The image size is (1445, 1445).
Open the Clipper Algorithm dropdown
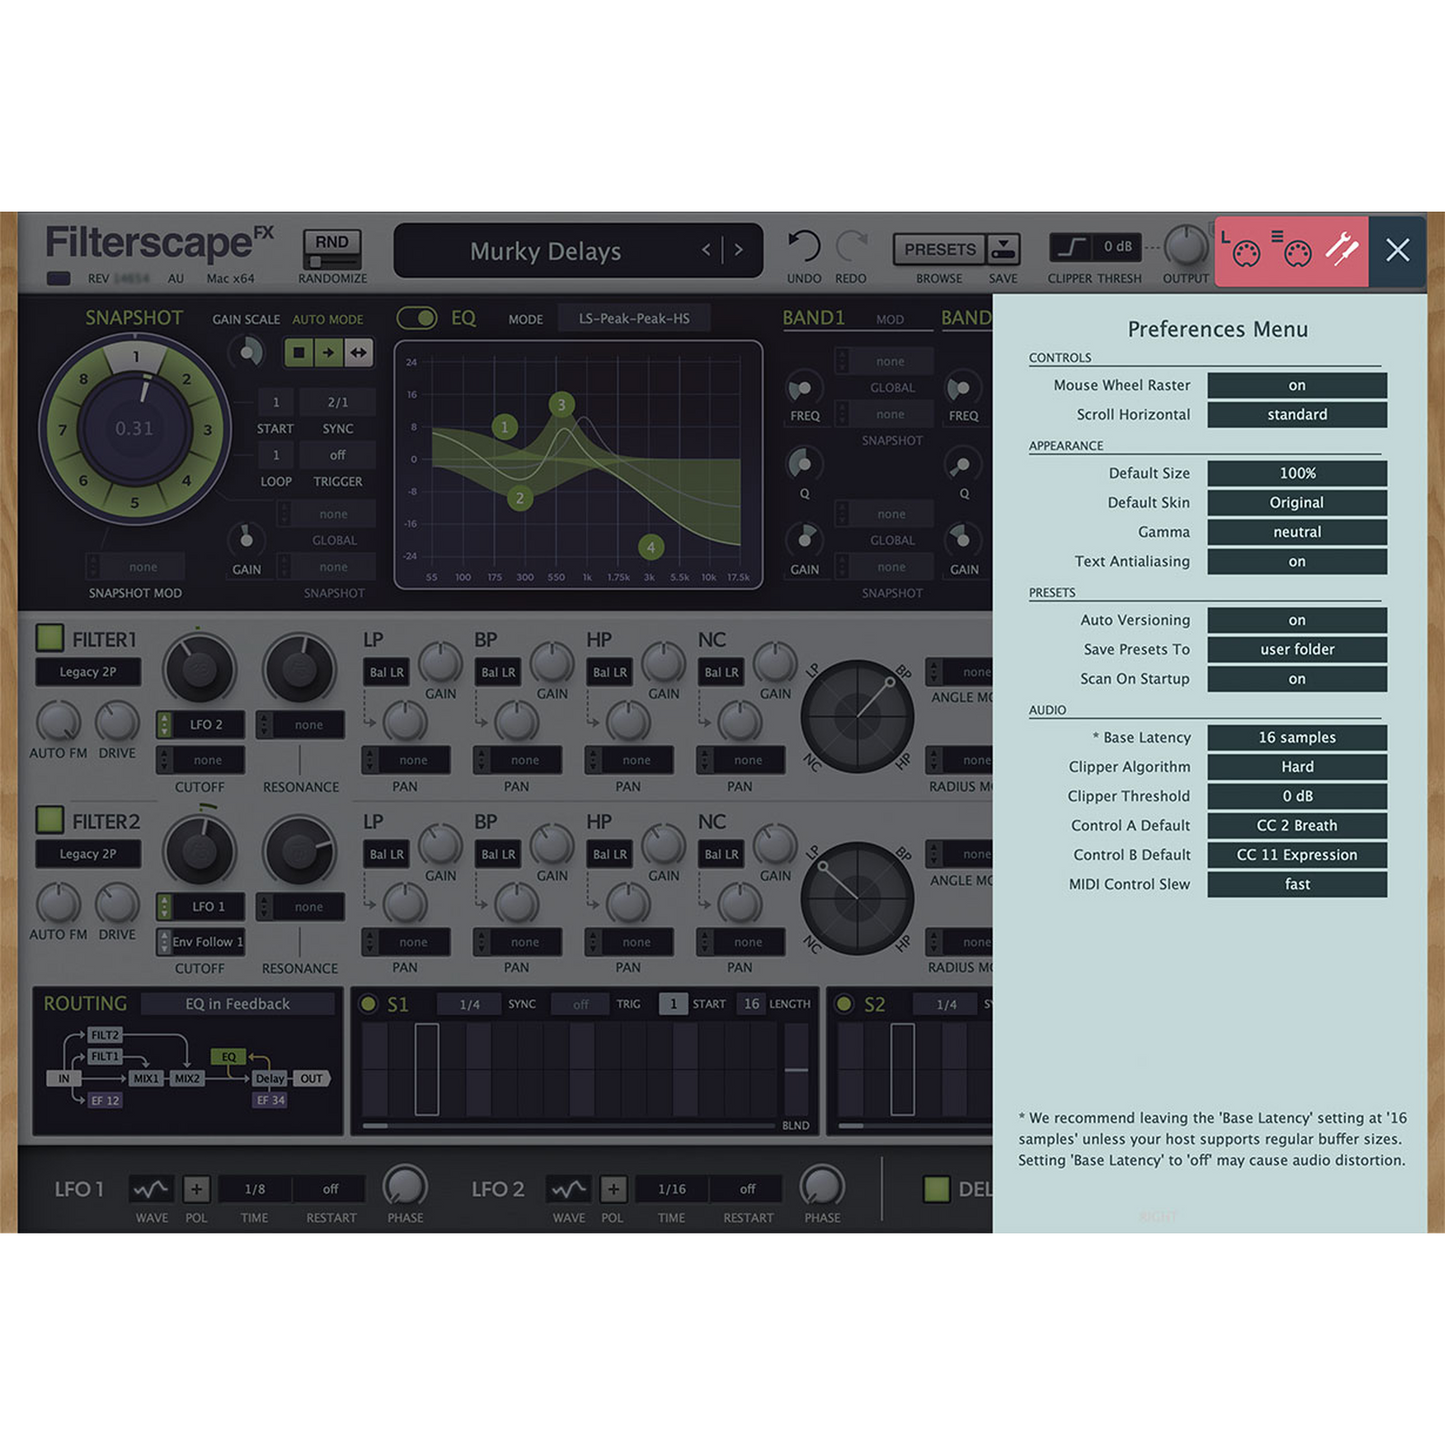pos(1296,767)
